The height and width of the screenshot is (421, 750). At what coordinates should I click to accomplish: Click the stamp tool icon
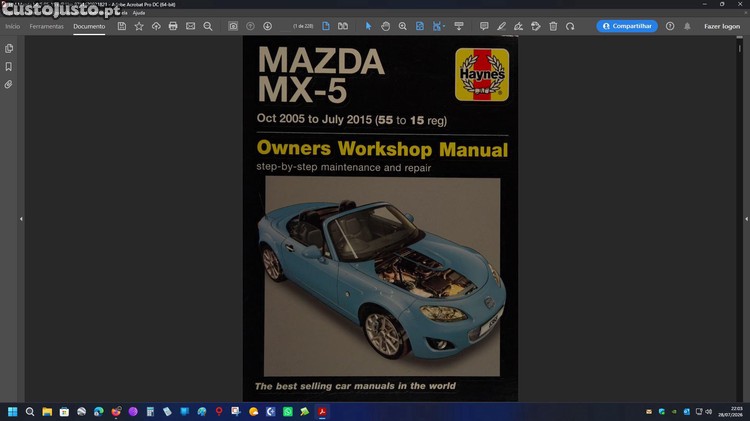[x=536, y=26]
